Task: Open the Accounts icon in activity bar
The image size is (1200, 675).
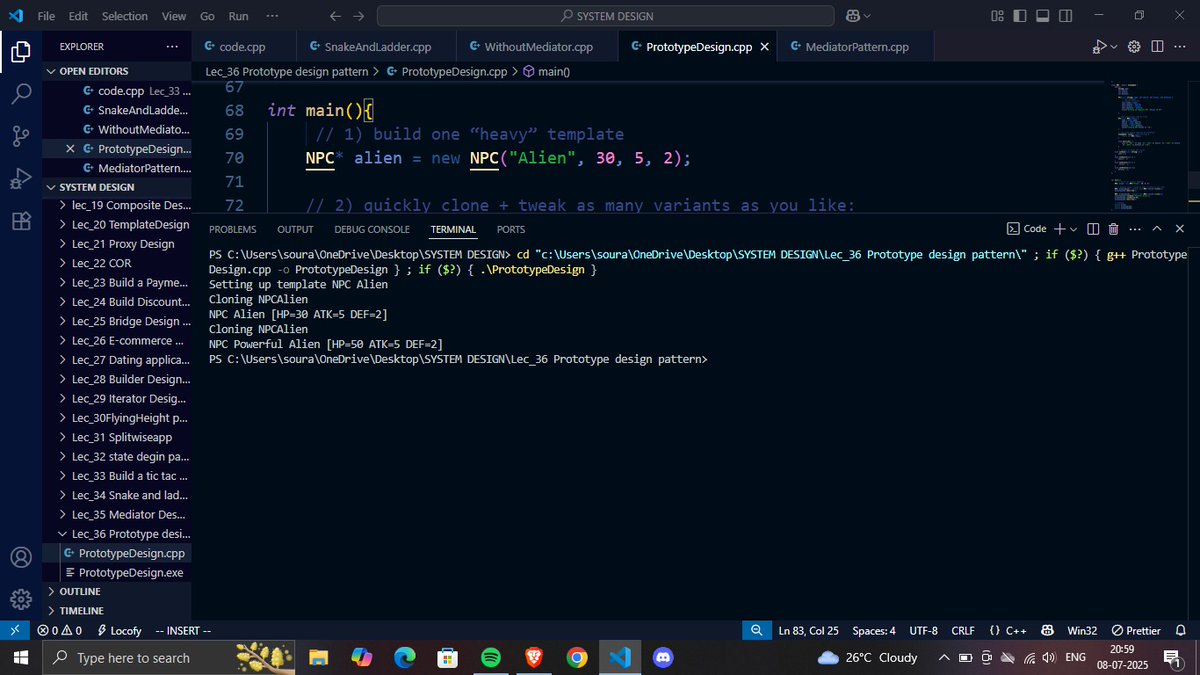Action: (20, 557)
